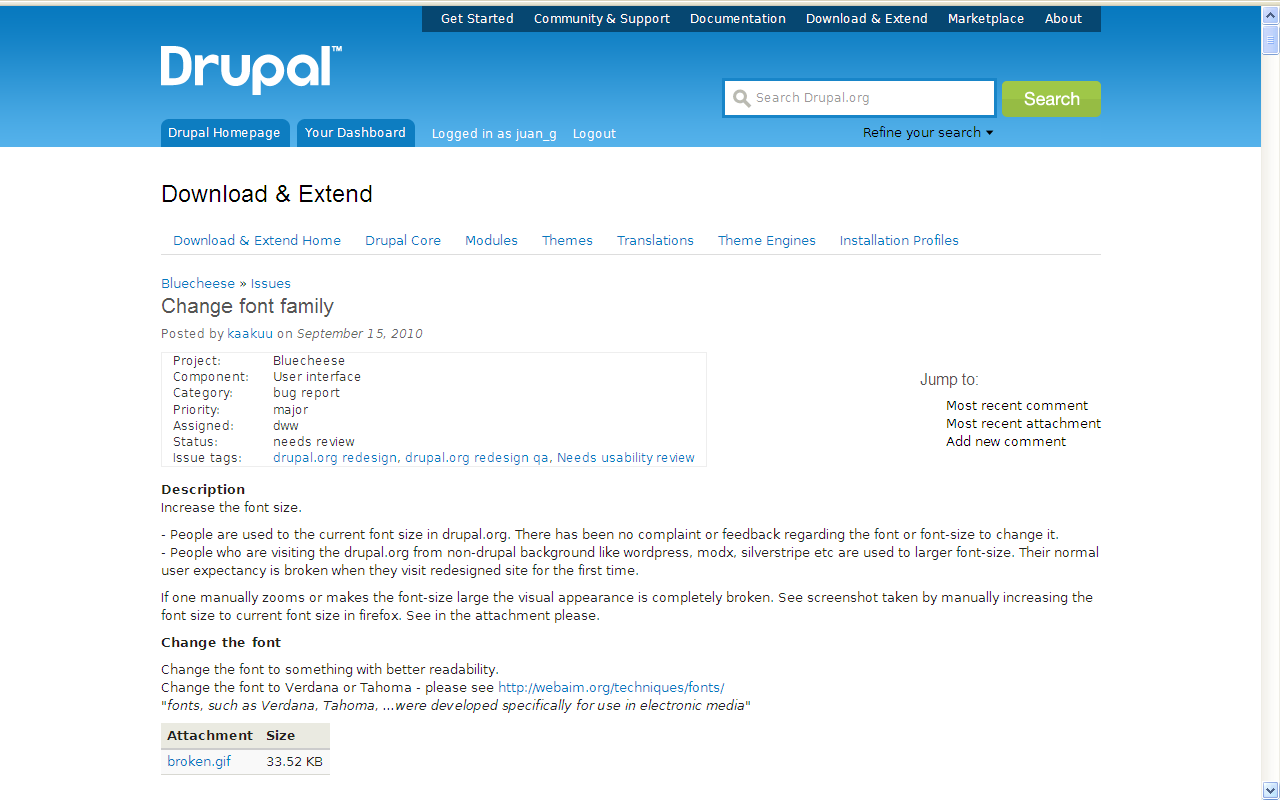Open the Get Started menu
Image resolution: width=1280 pixels, height=800 pixels.
click(477, 19)
